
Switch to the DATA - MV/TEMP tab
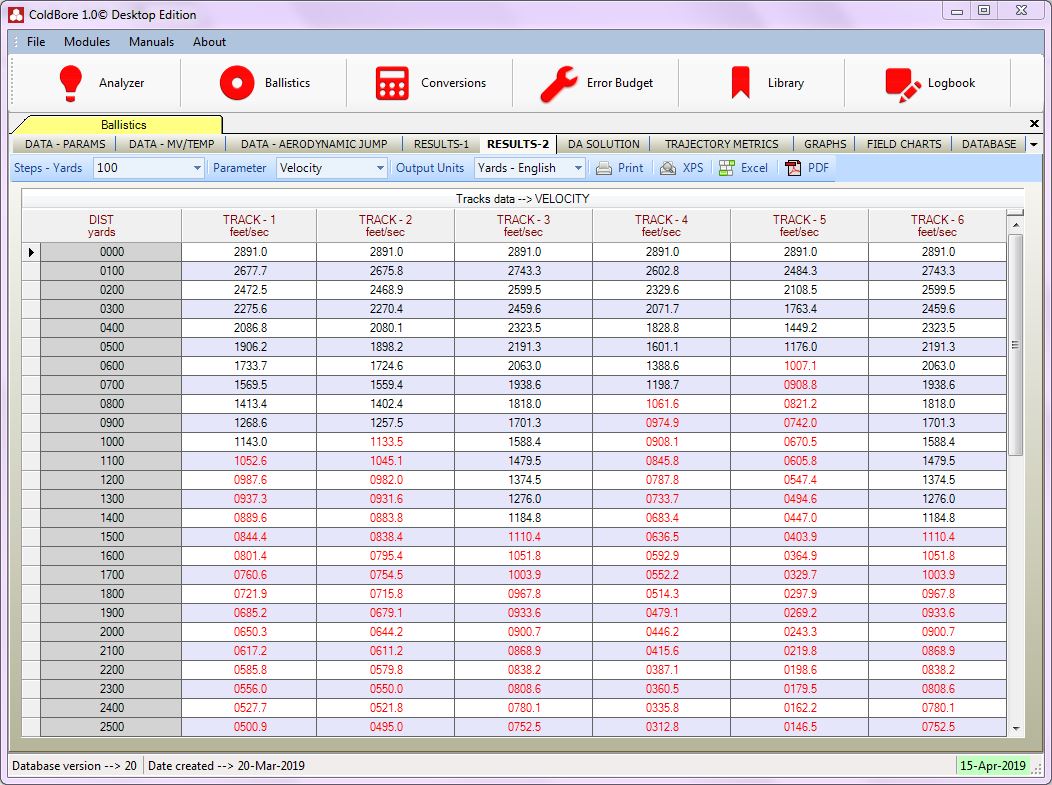(171, 144)
